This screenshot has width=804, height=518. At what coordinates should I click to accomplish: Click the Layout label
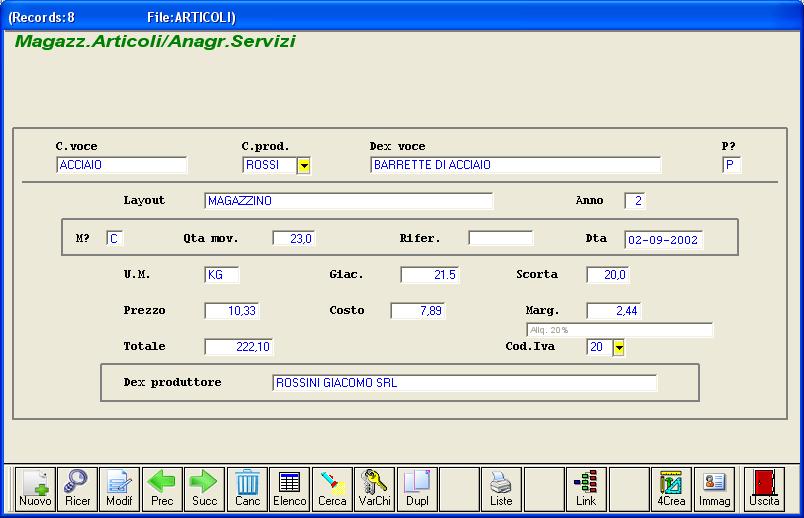pyautogui.click(x=144, y=201)
